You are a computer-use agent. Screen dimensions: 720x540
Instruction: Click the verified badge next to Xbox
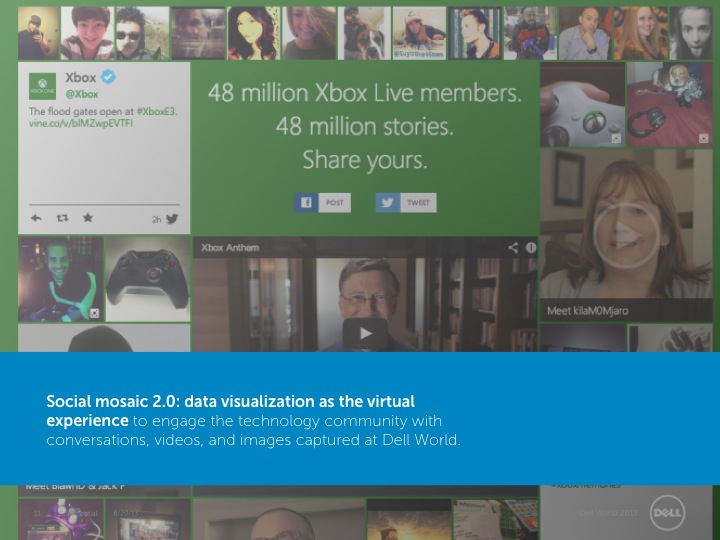pyautogui.click(x=108, y=77)
